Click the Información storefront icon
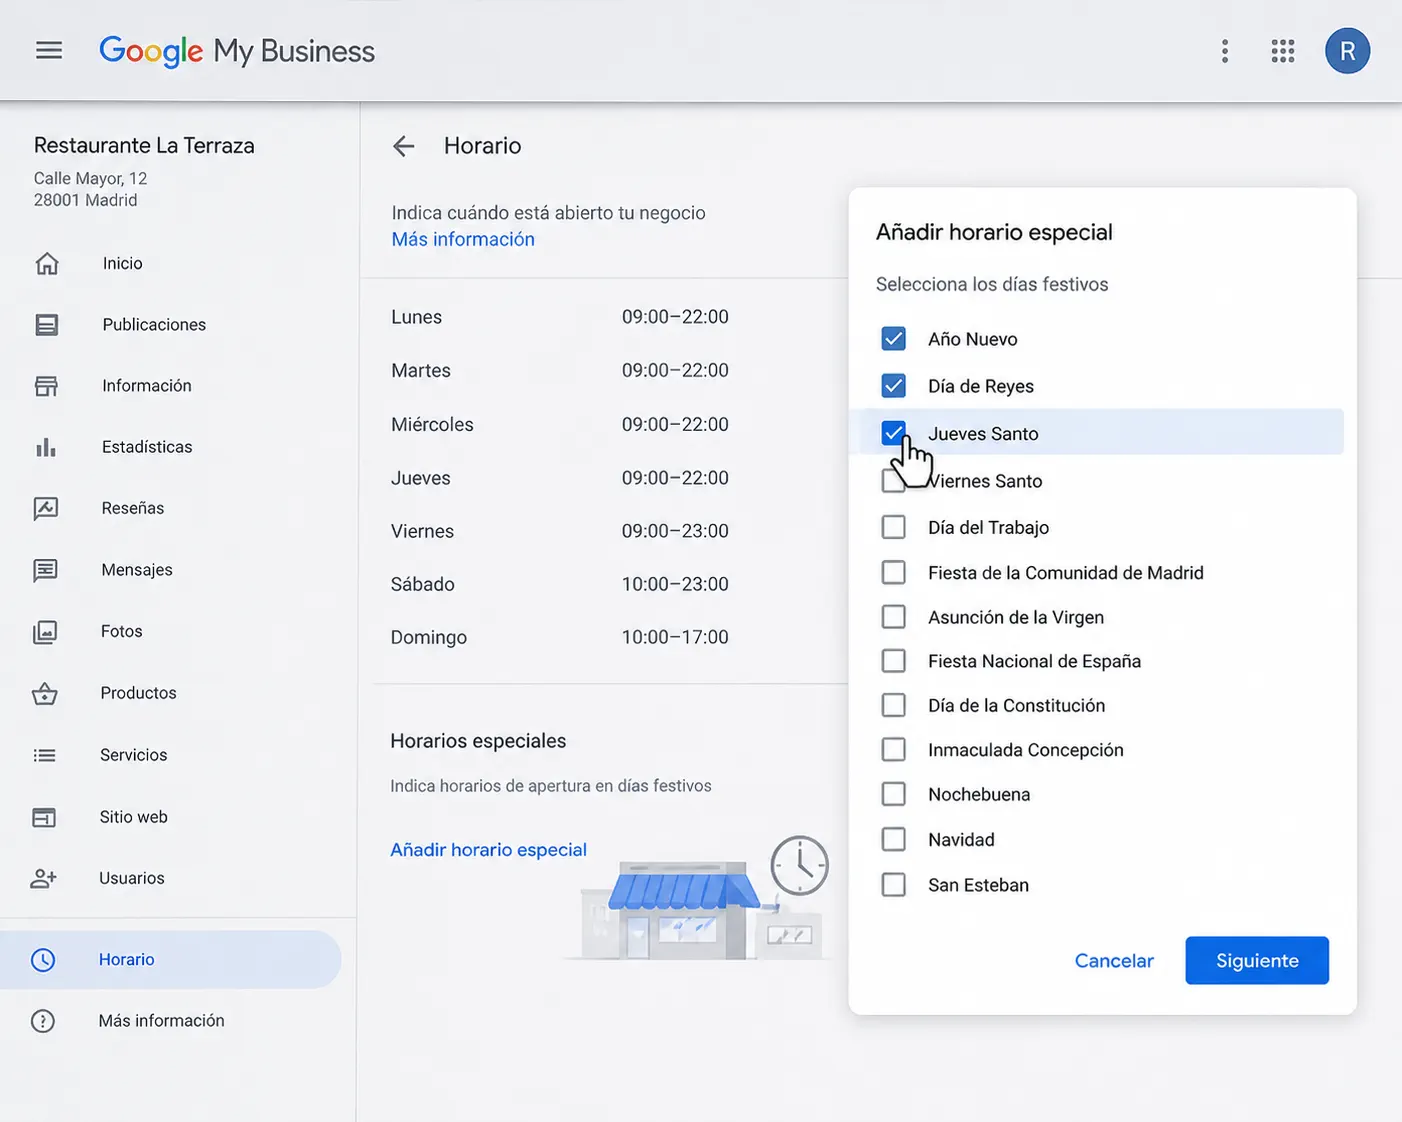Screen dimensions: 1402x1122 click(47, 386)
